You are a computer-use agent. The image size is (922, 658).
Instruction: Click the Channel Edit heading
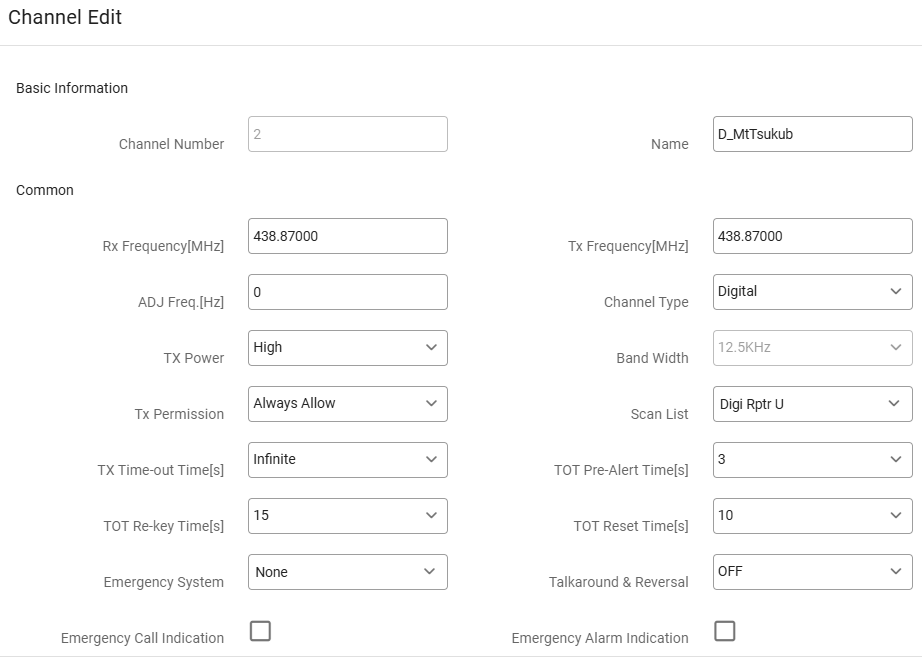65,17
